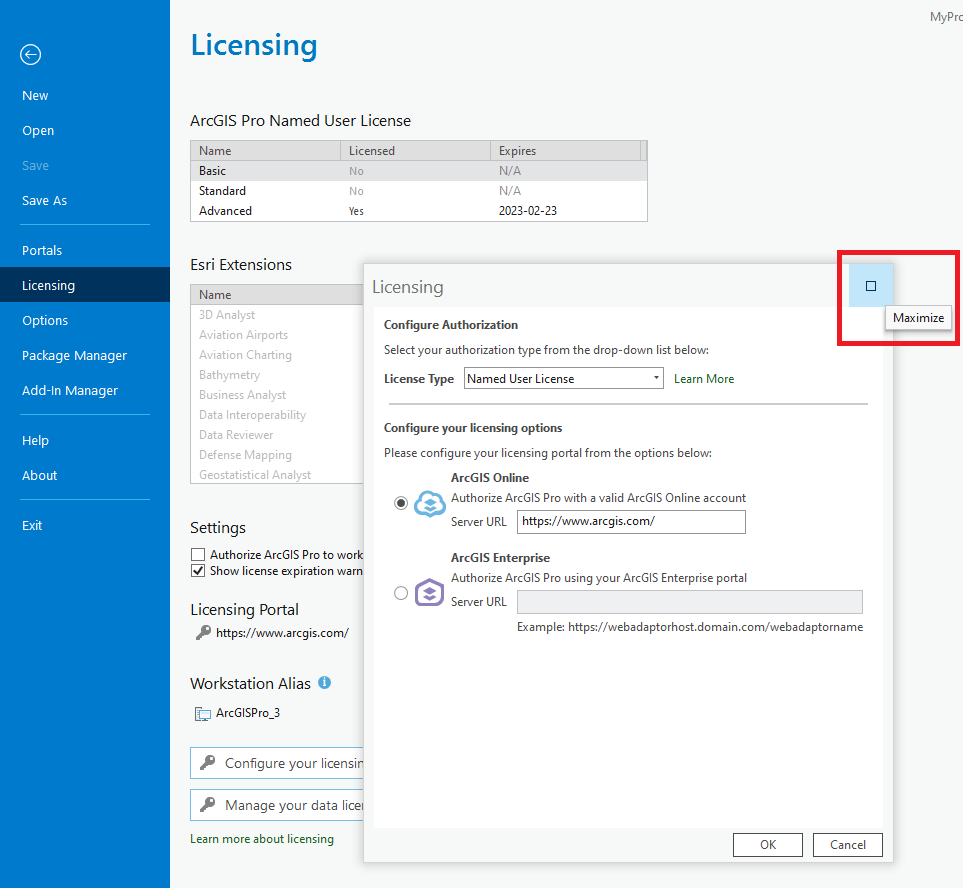Enable Authorize ArcGIS Pro to work offline checkbox
This screenshot has width=963, height=888.
click(198, 555)
